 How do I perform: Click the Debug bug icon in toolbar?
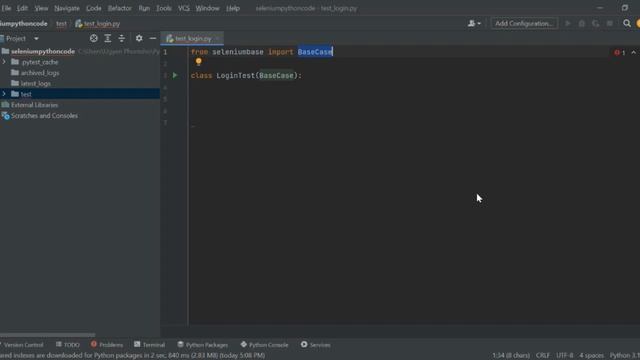click(x=582, y=24)
